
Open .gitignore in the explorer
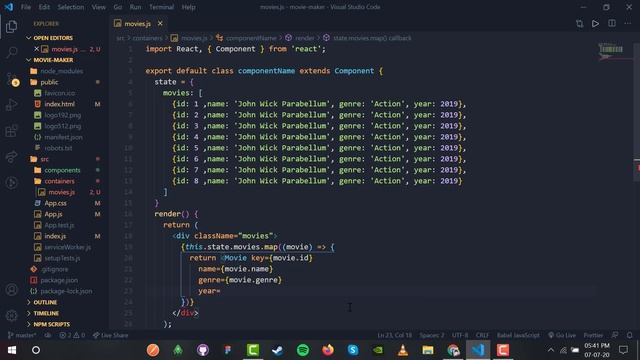pyautogui.click(x=54, y=269)
